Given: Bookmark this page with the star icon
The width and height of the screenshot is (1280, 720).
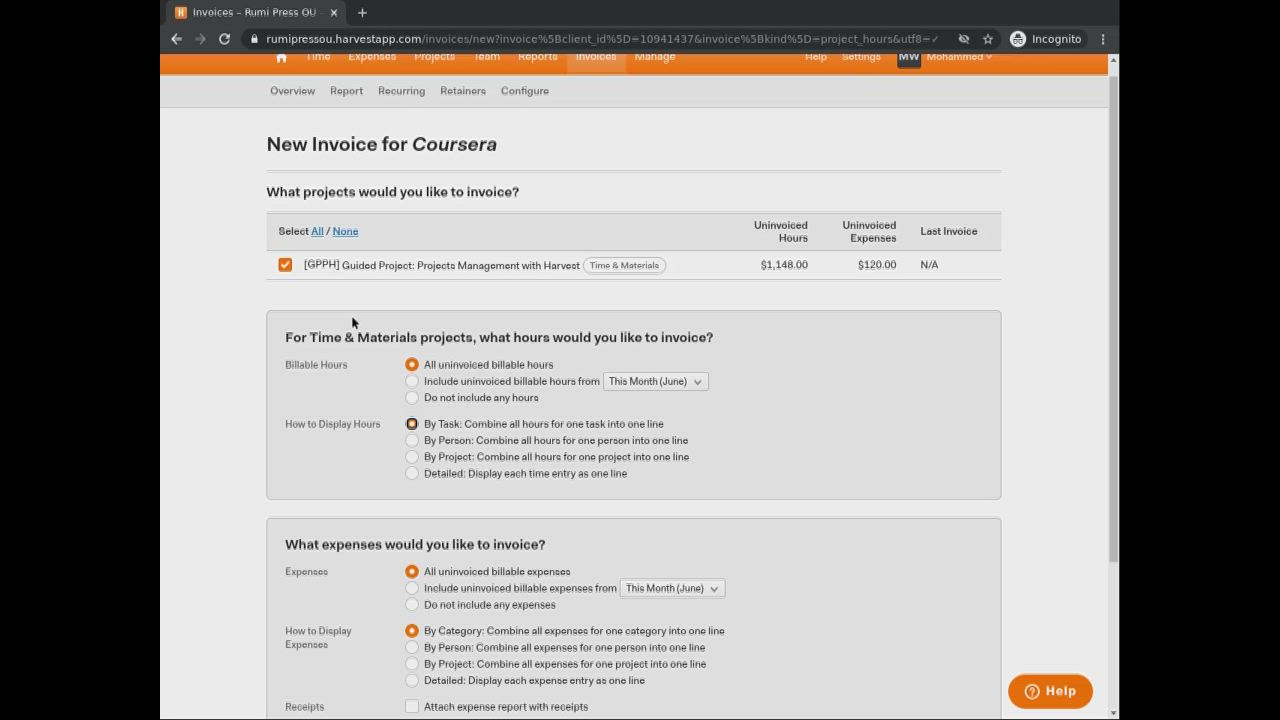Looking at the screenshot, I should 988,39.
